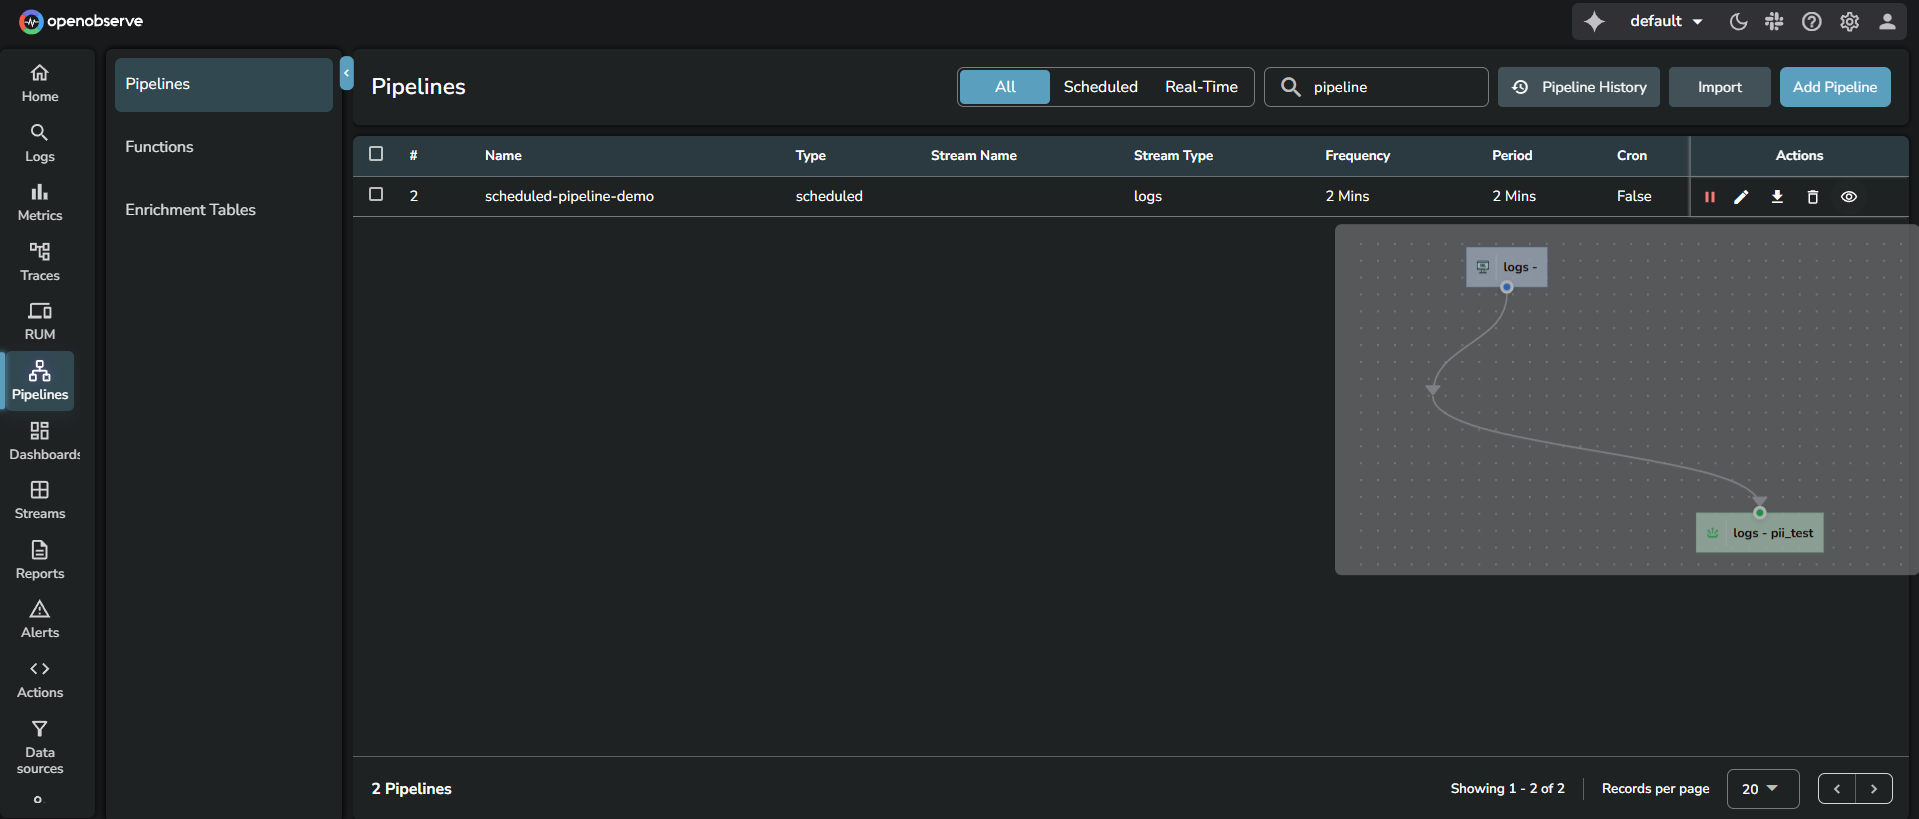Sort by the Period column header

coord(1512,155)
